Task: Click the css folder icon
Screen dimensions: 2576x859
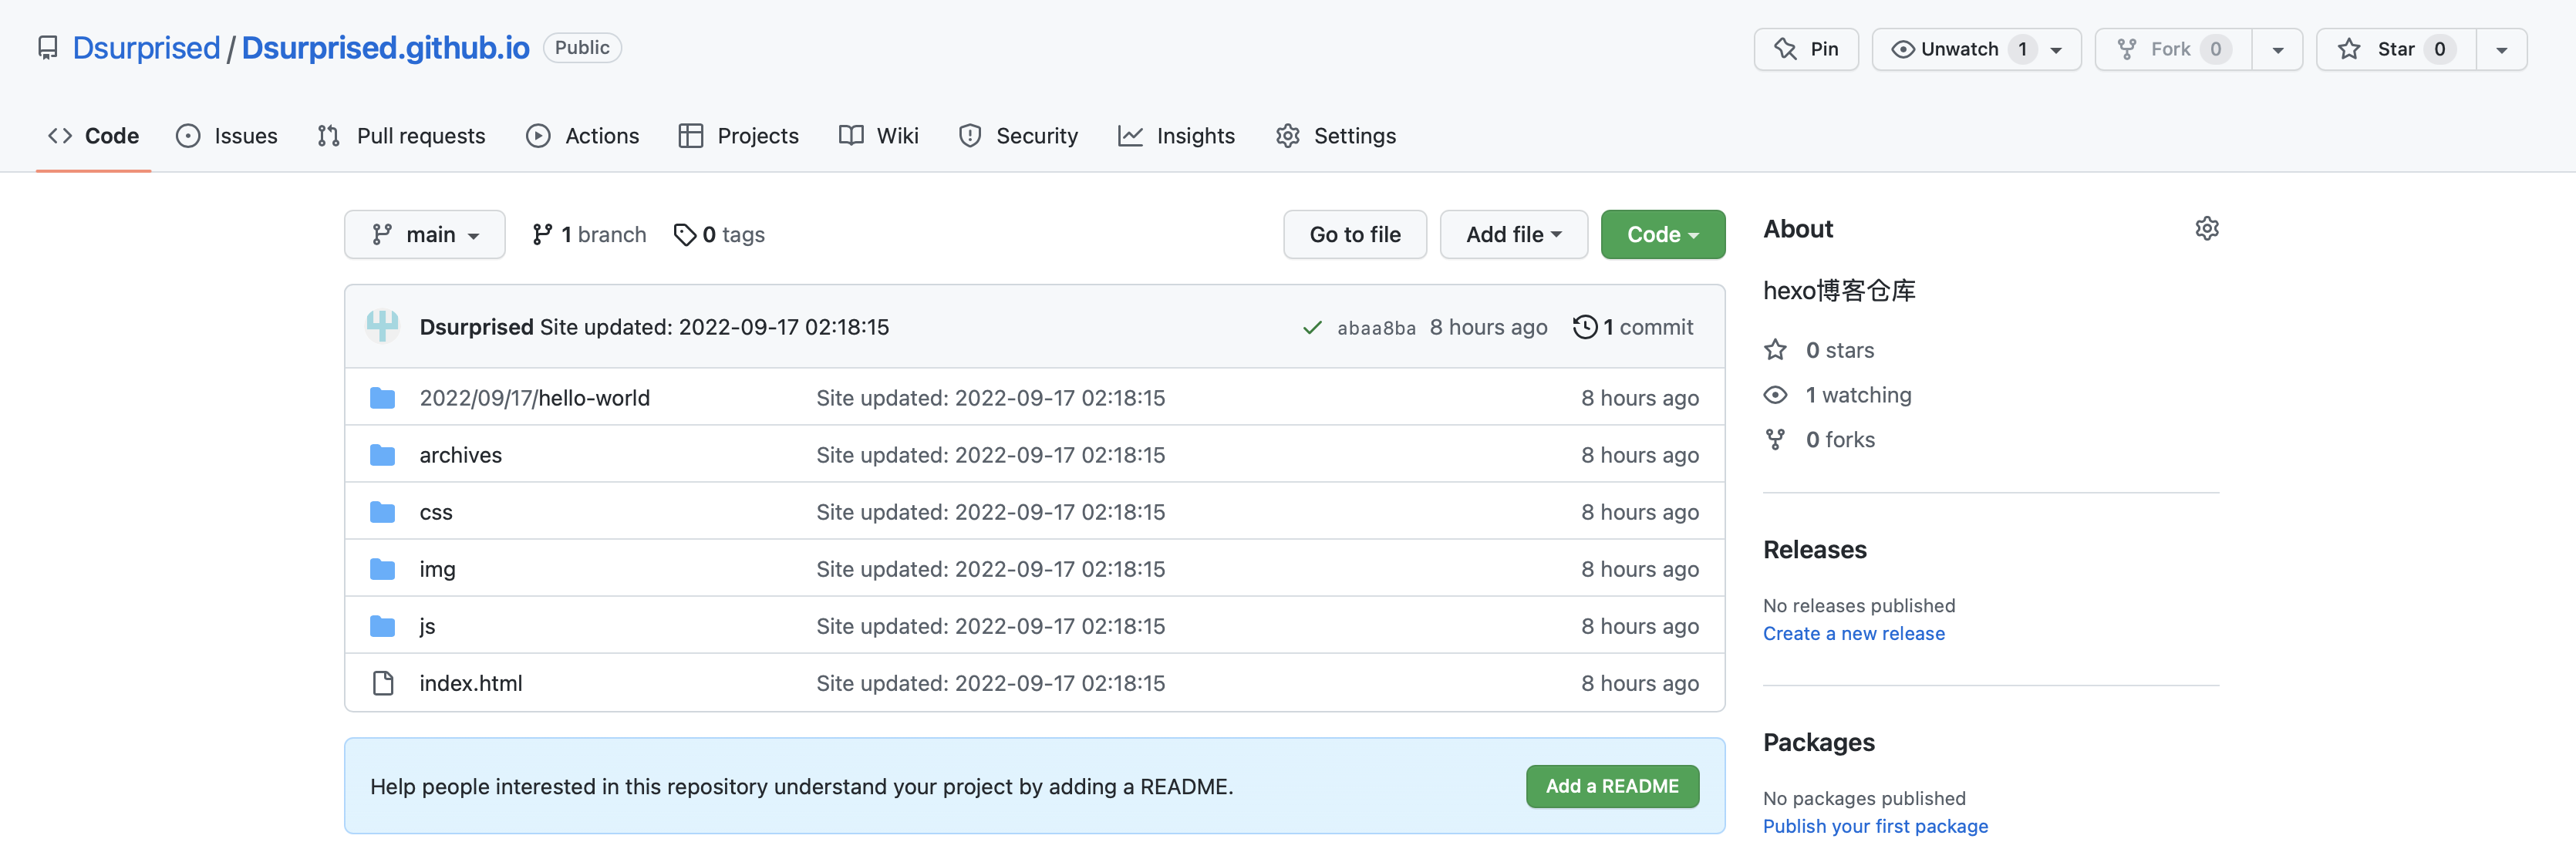Action: [x=382, y=512]
